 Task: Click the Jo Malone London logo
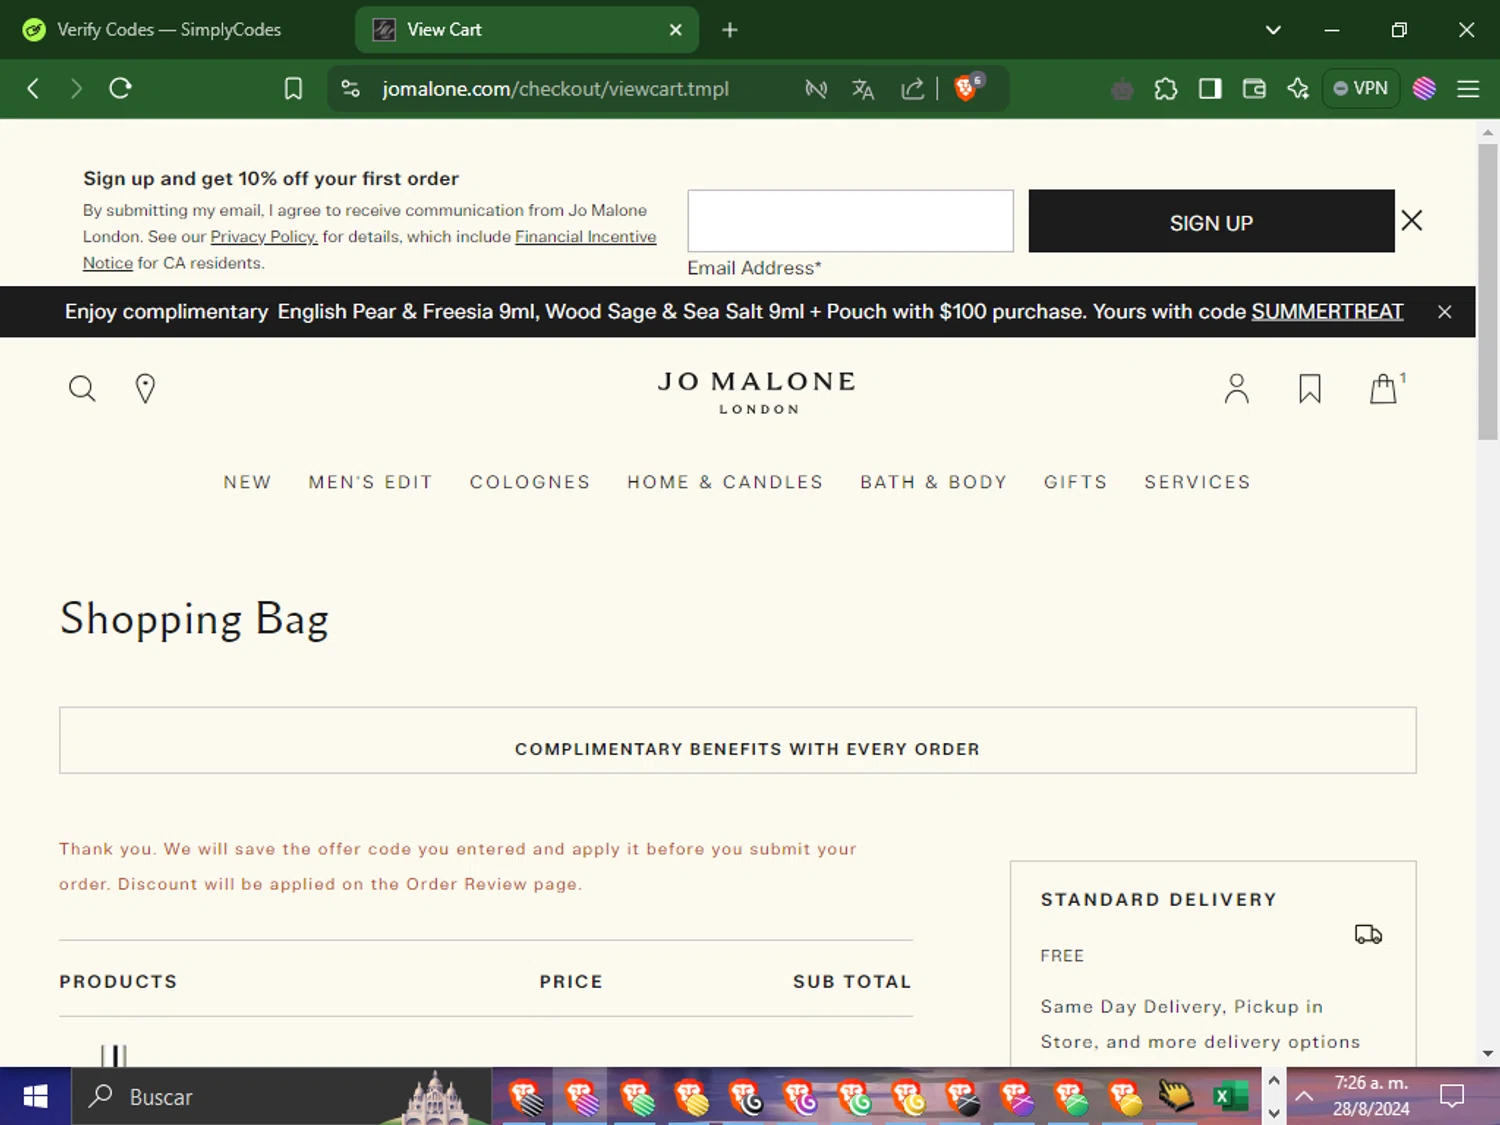pyautogui.click(x=757, y=391)
